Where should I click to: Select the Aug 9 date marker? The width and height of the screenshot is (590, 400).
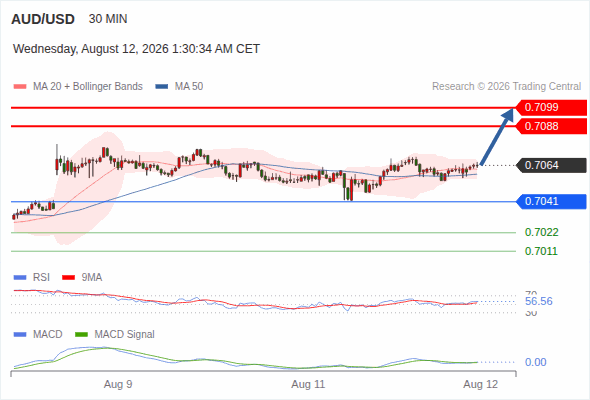point(118,385)
